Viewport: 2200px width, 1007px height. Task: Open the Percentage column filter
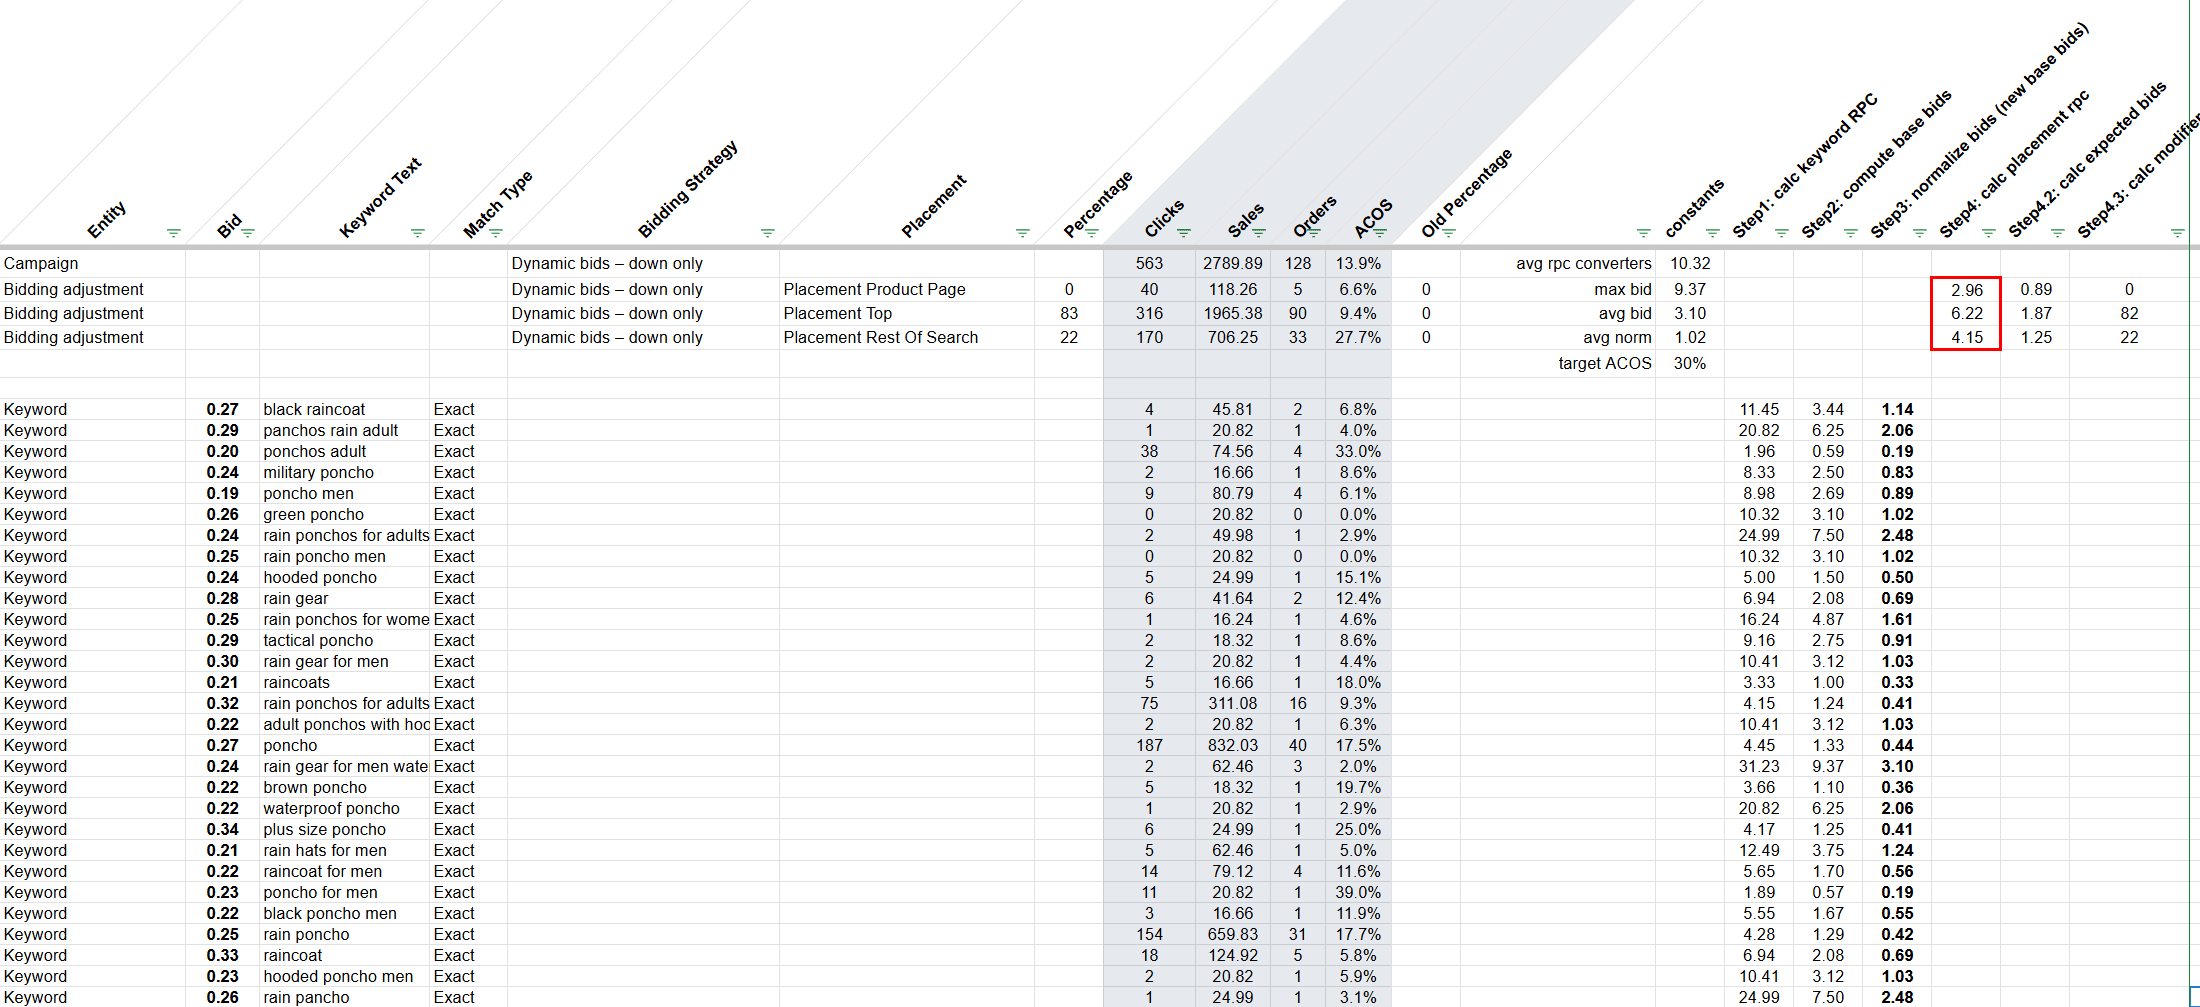pyautogui.click(x=1091, y=233)
